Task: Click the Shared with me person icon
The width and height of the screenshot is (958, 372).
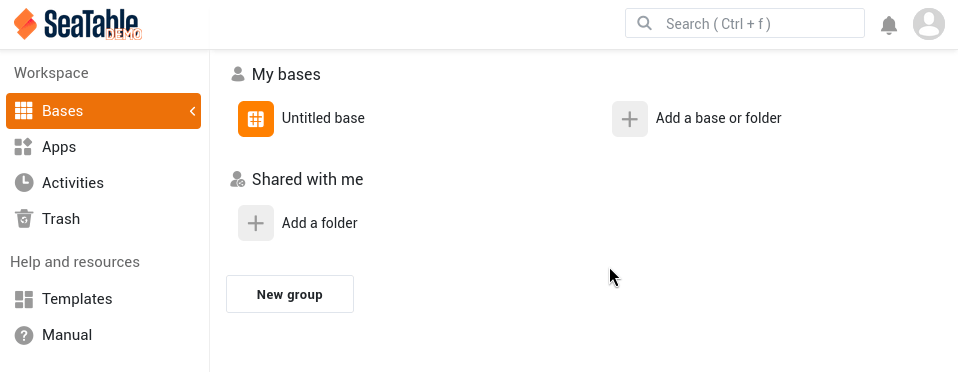Action: [x=238, y=179]
